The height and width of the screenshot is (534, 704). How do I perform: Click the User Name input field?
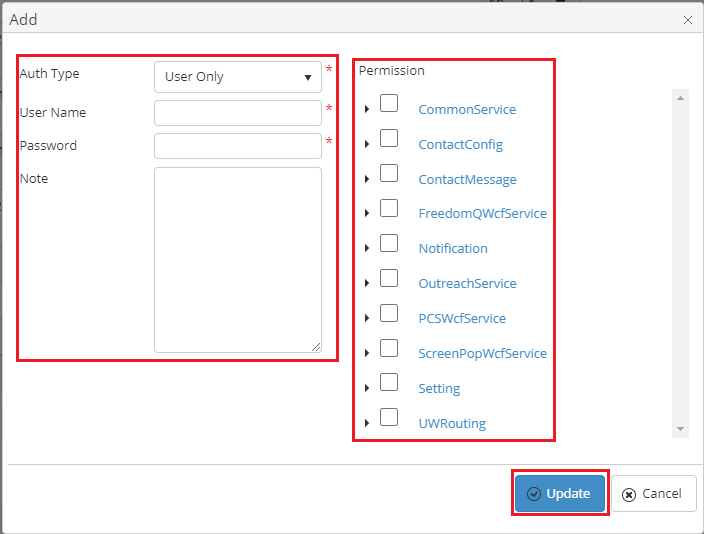coord(237,112)
